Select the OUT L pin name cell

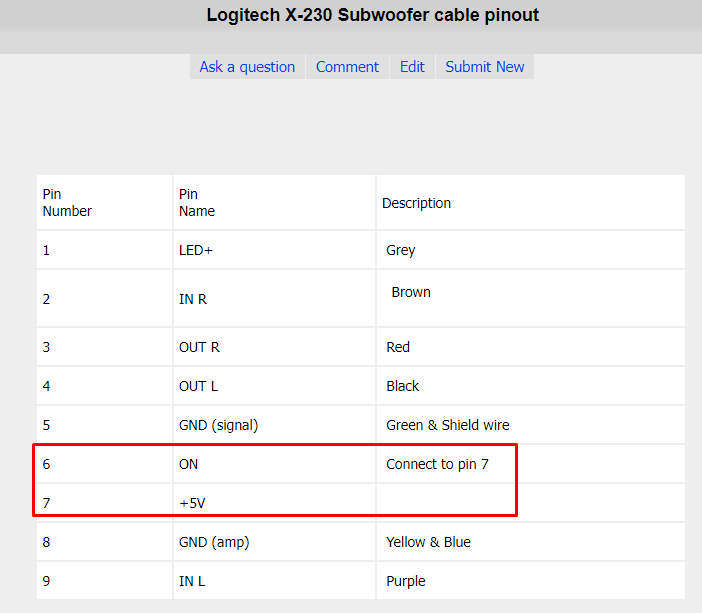coord(274,386)
